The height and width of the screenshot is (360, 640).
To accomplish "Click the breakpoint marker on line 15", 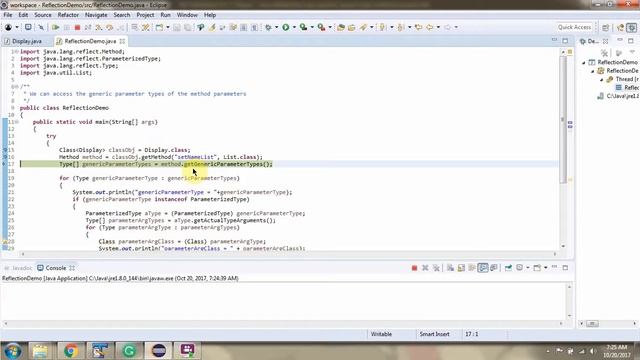I will pos(4,150).
